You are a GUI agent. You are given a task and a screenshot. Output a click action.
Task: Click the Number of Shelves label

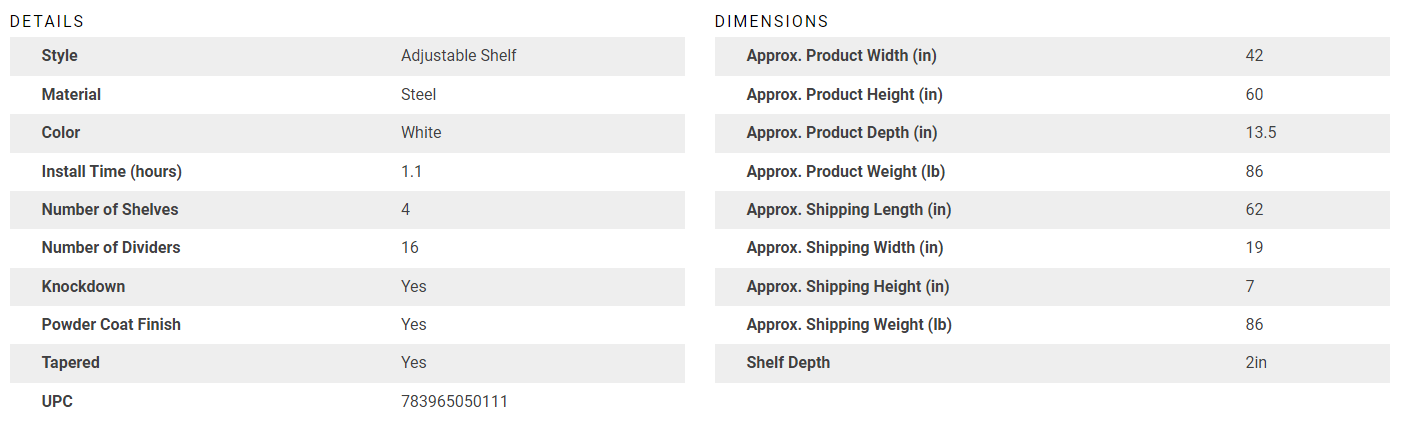point(109,210)
